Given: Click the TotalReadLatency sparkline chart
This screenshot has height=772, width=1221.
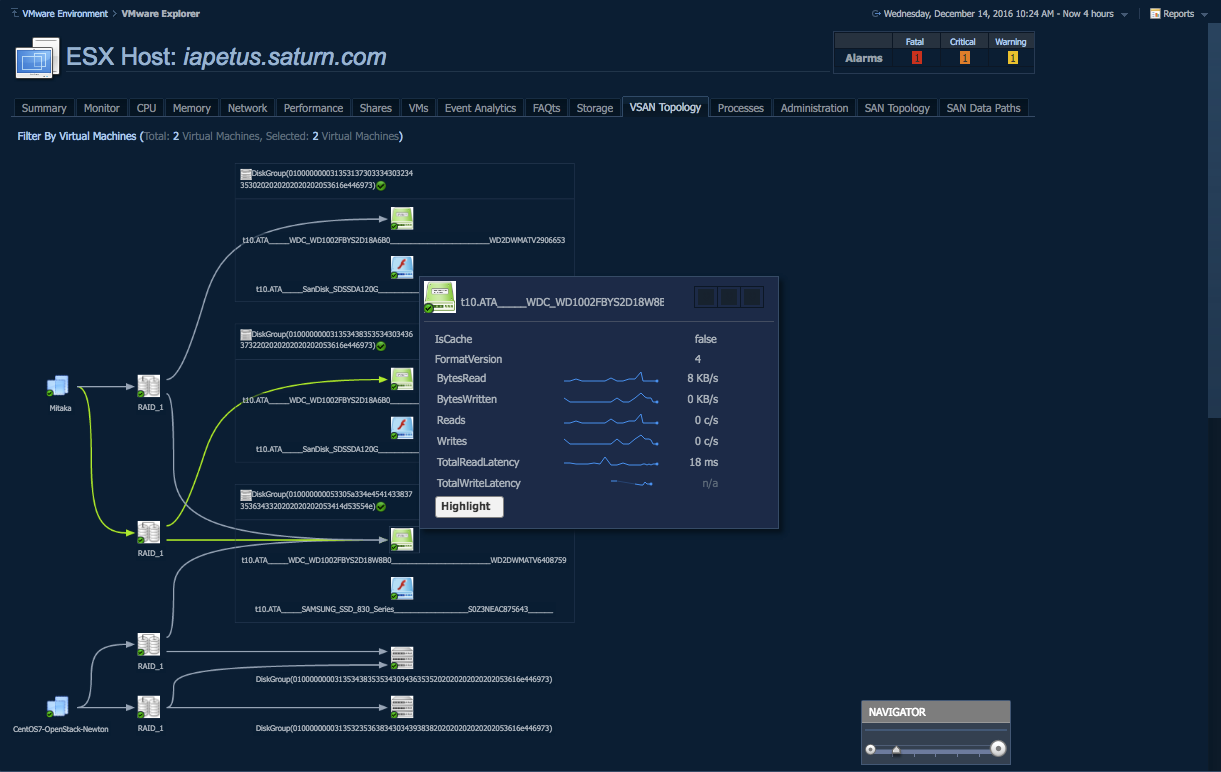Looking at the screenshot, I should pos(611,462).
